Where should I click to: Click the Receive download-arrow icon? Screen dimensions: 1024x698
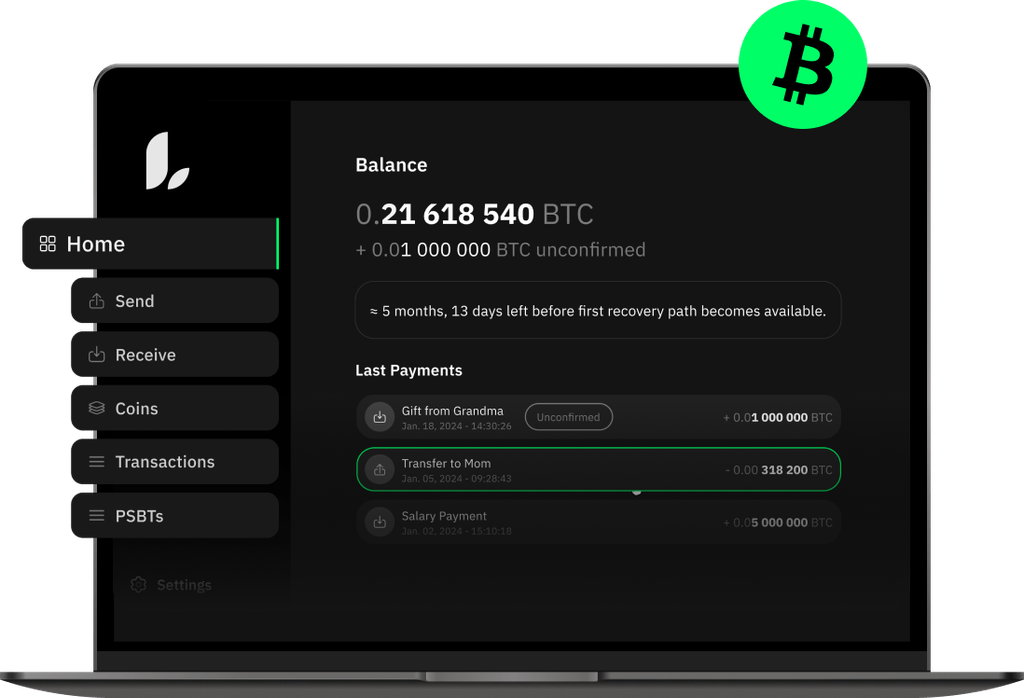point(97,355)
